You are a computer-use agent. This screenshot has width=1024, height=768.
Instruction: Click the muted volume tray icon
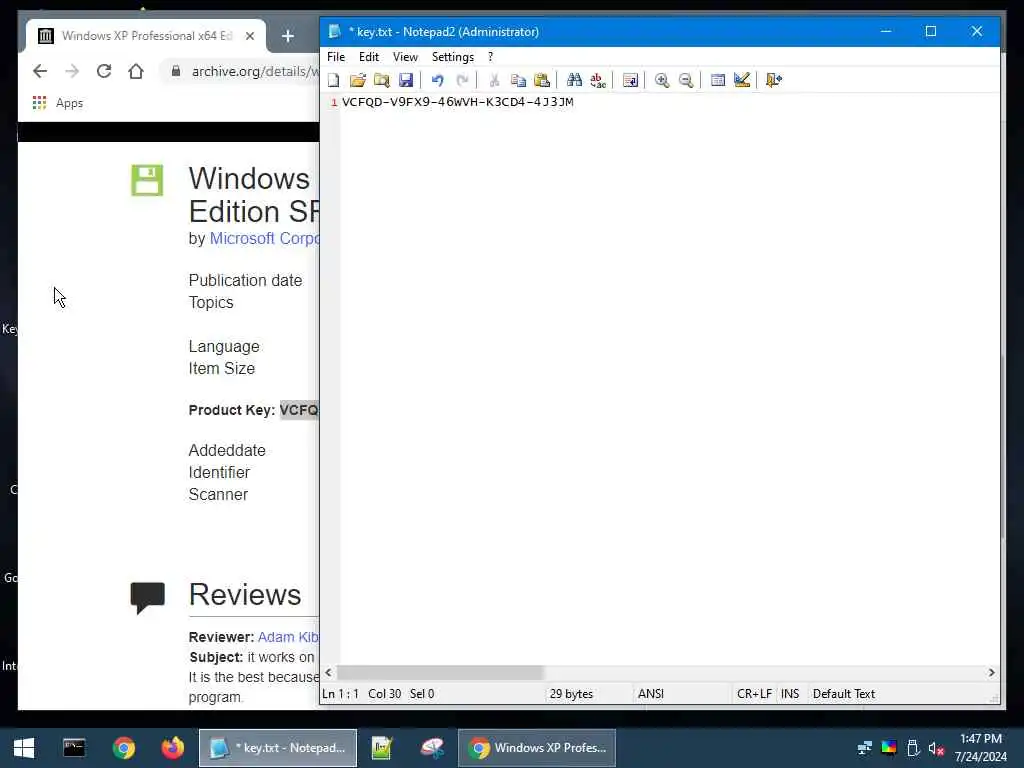tap(937, 748)
